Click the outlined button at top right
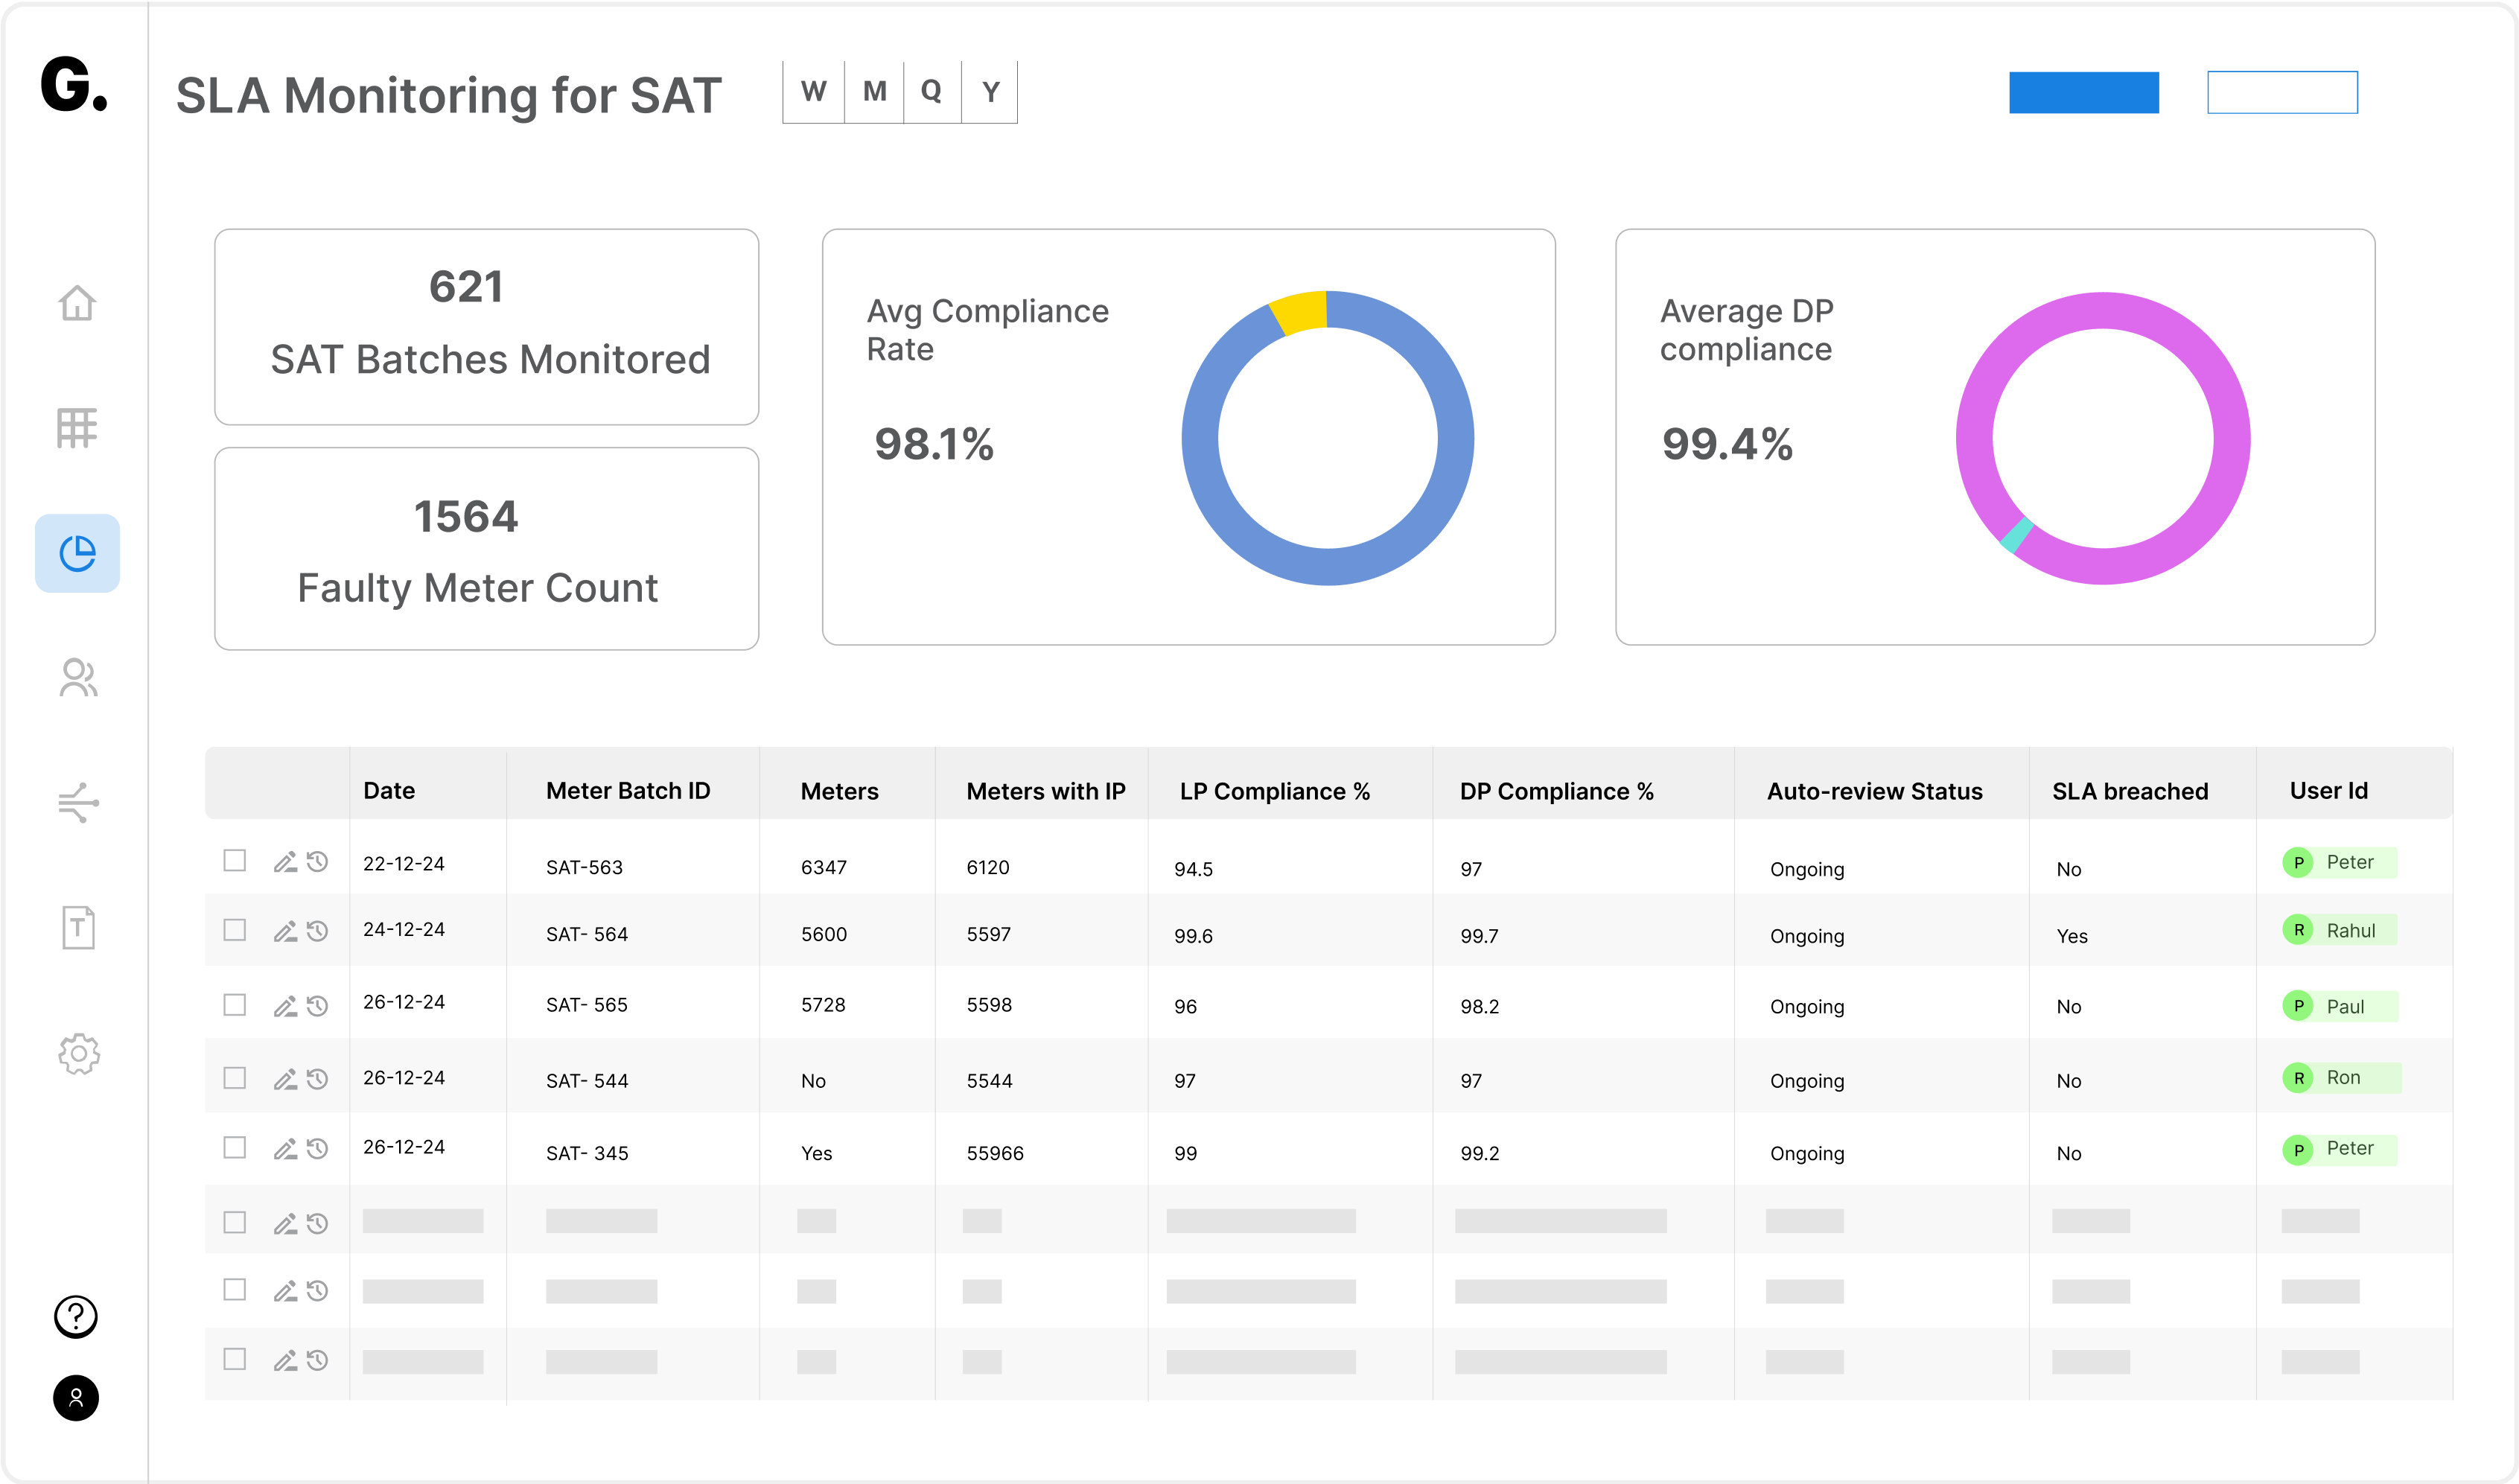Screen dimensions: 2519x1484 pos(2282,92)
